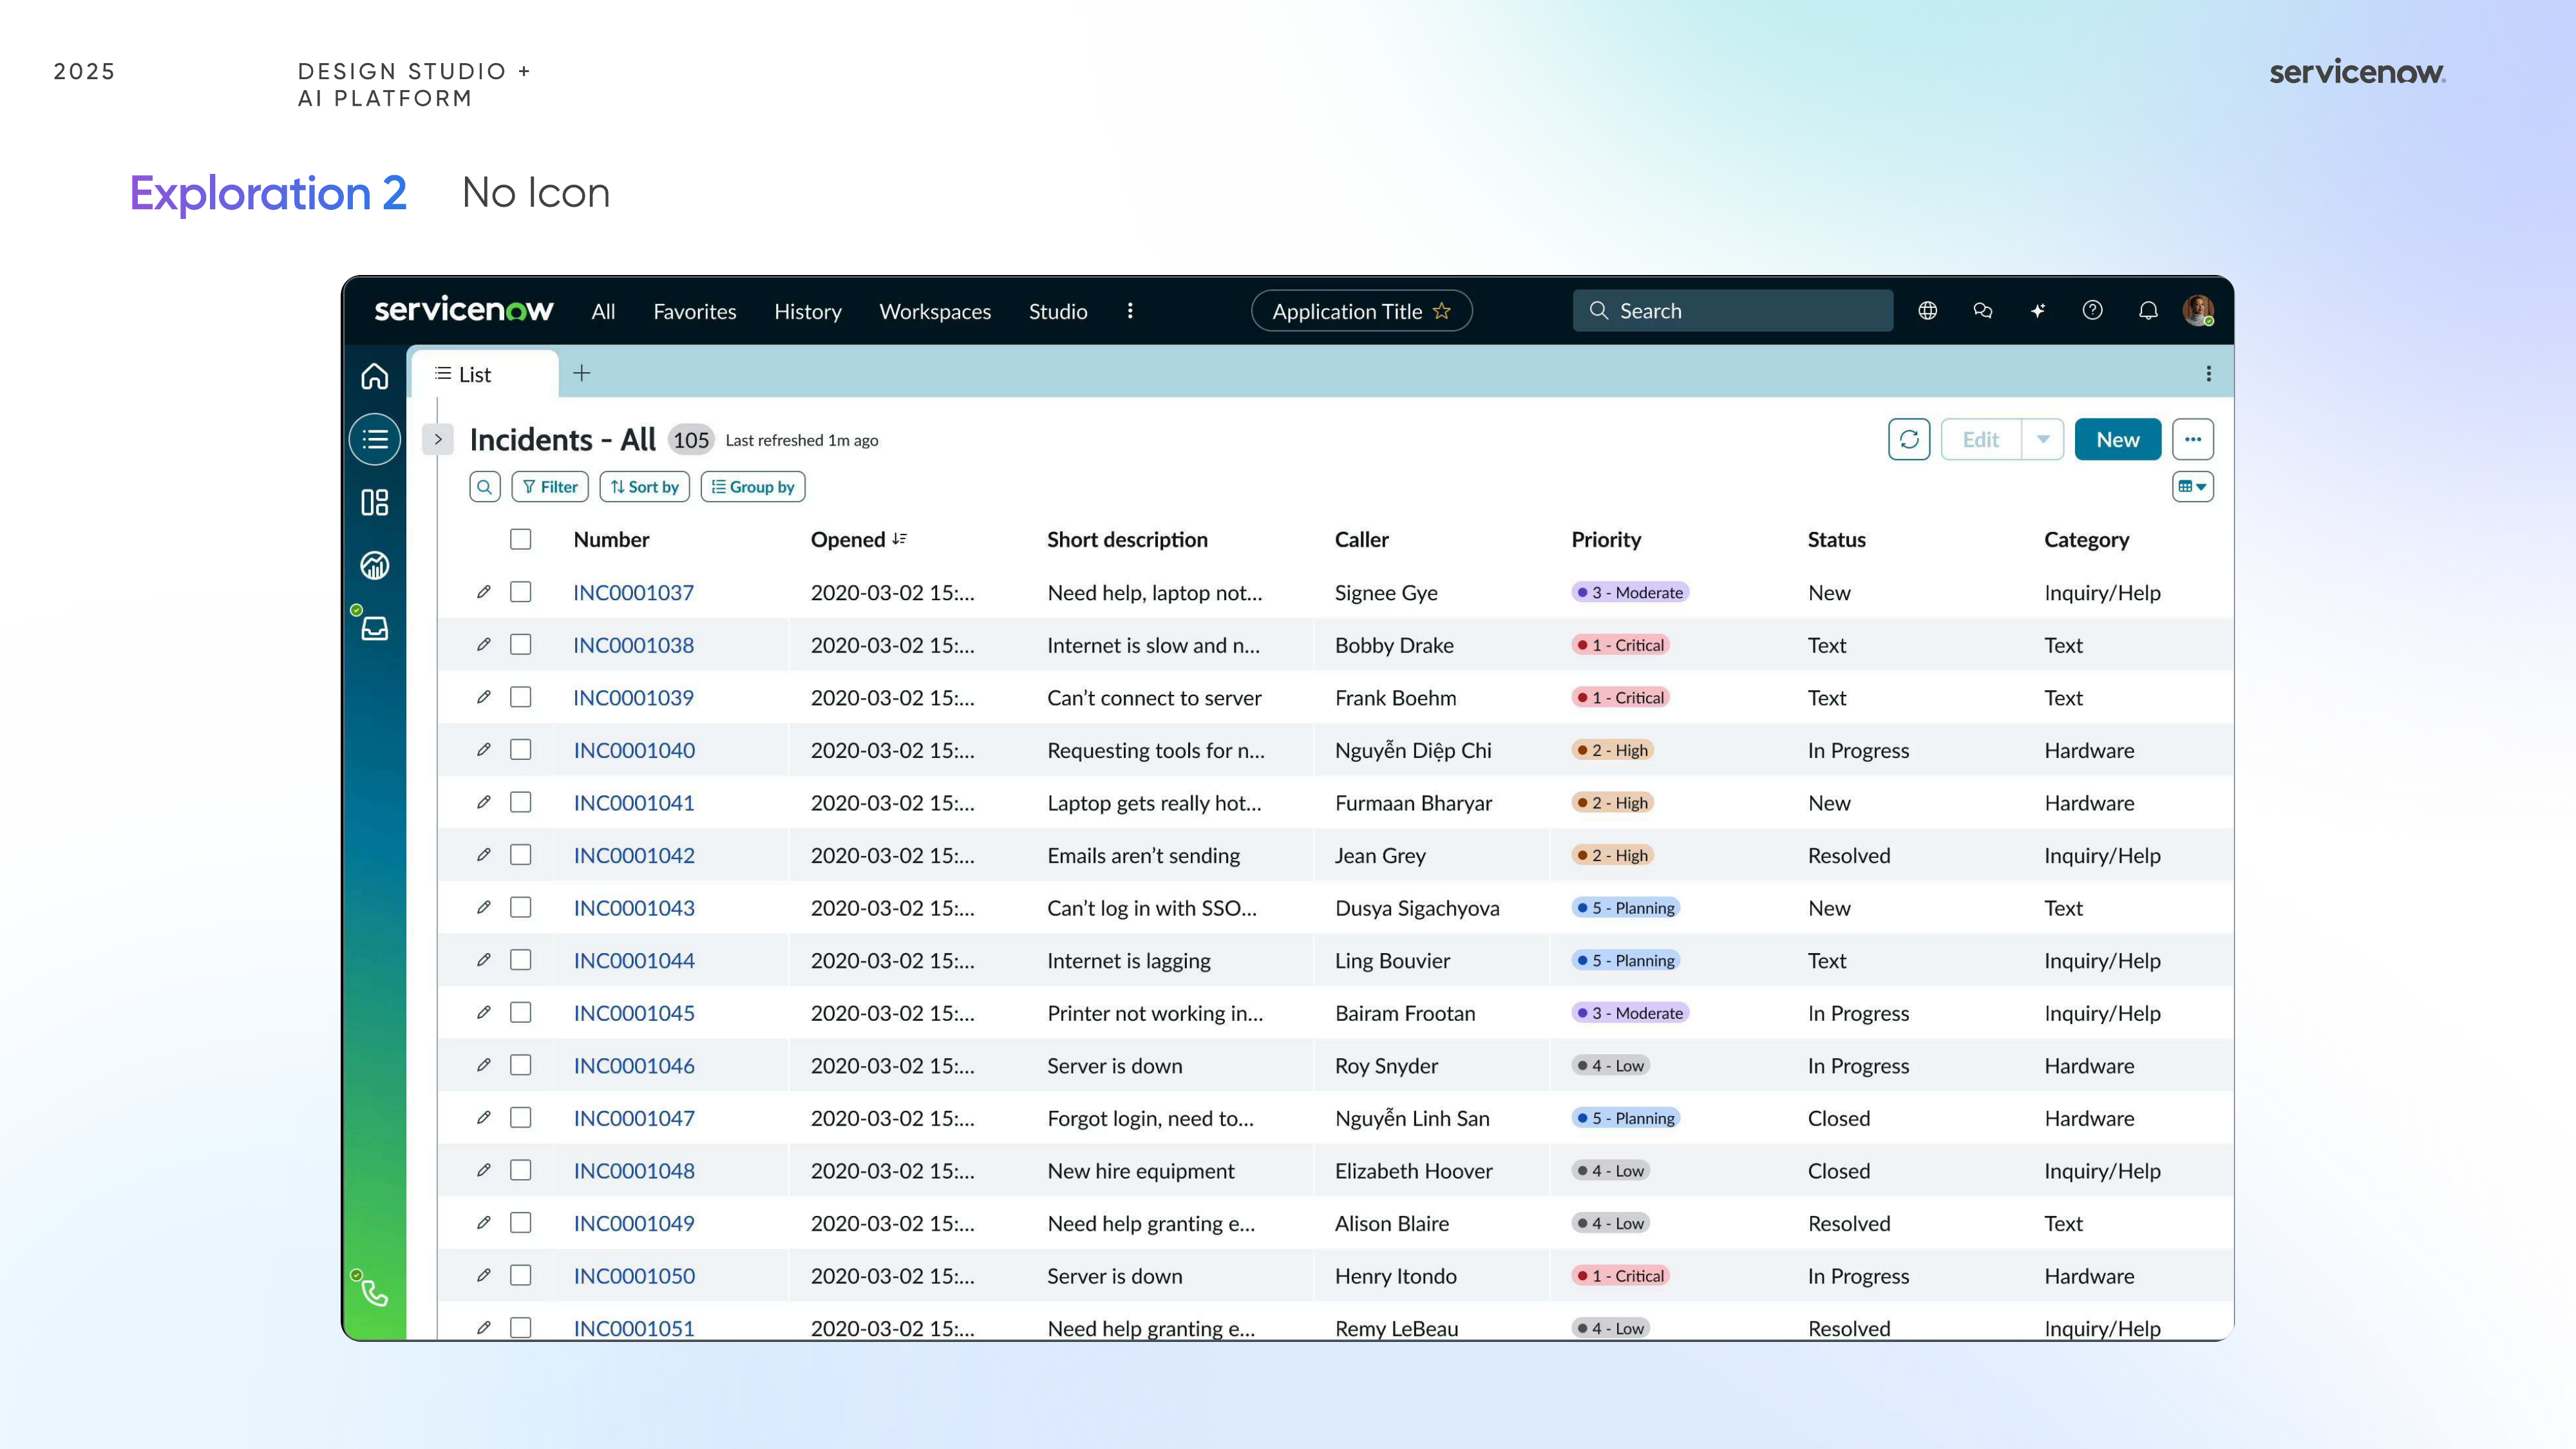Screen dimensions: 2576x1449
Task: Click the globe icon in header
Action: (x=1928, y=311)
